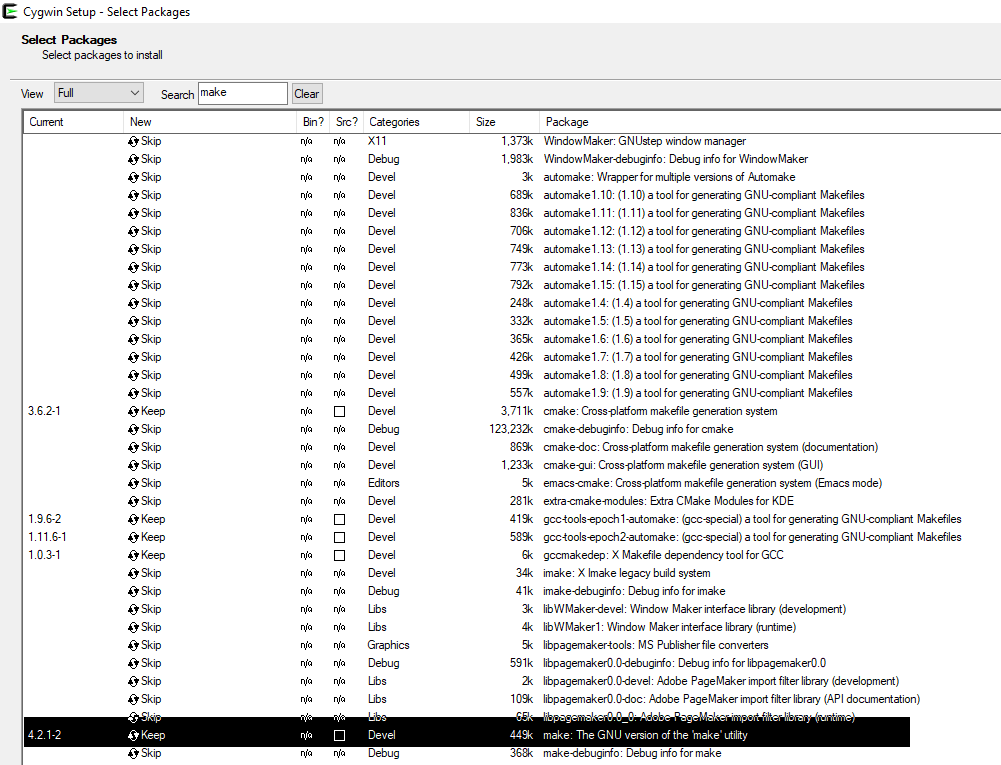This screenshot has height=765, width=1001.
Task: Cycle install action for cmake-debuginfo
Action: [x=133, y=429]
